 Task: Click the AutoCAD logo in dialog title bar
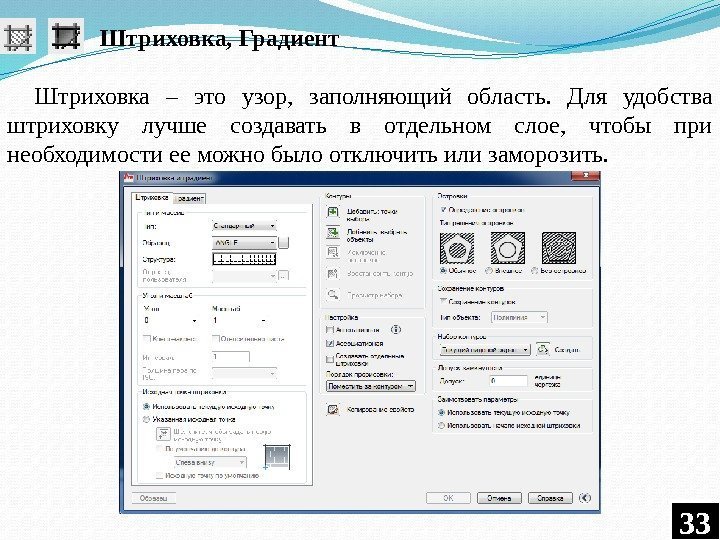coord(129,178)
